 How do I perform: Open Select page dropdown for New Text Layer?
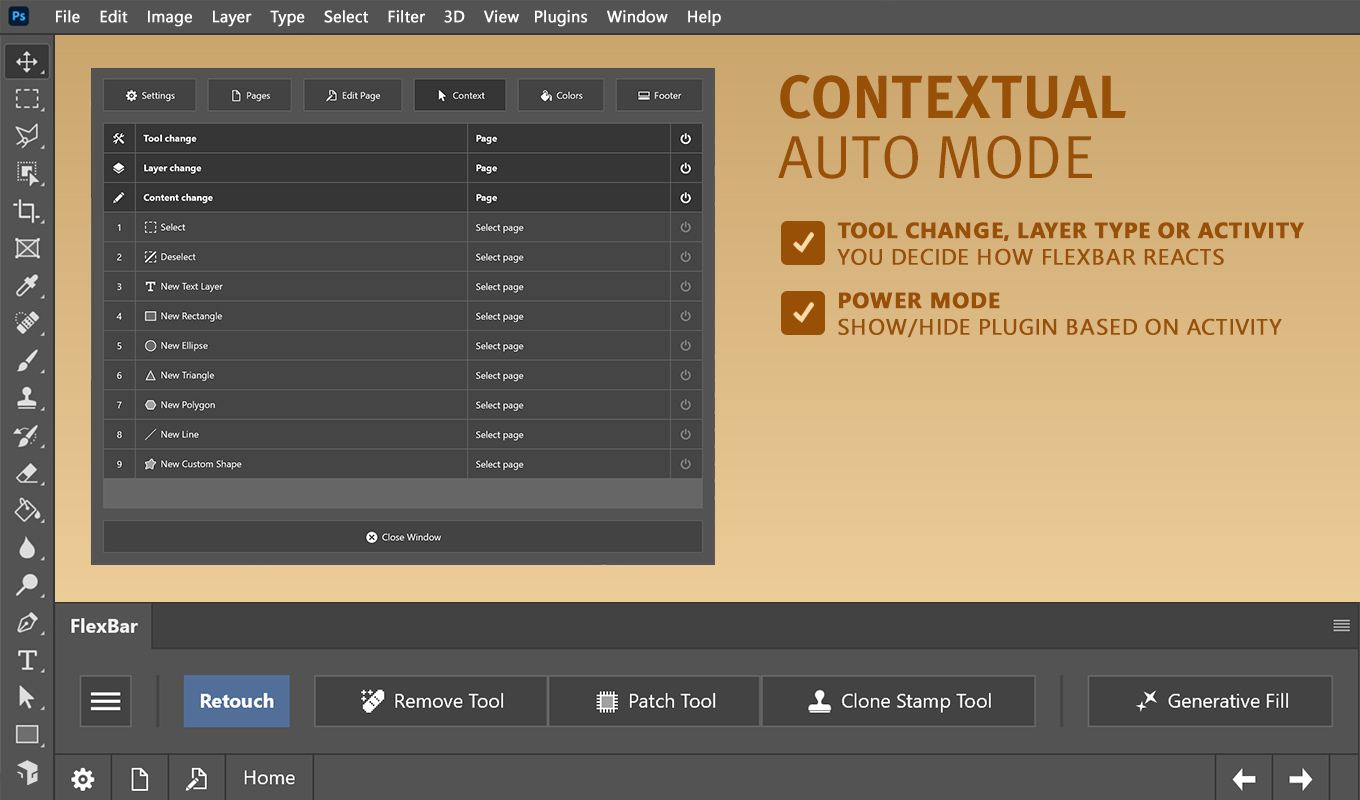pos(569,286)
